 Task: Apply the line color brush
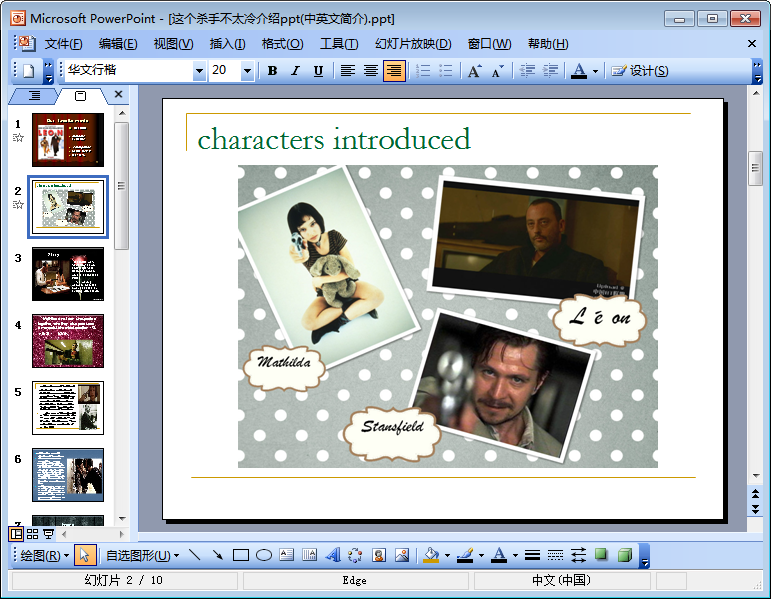click(x=465, y=556)
